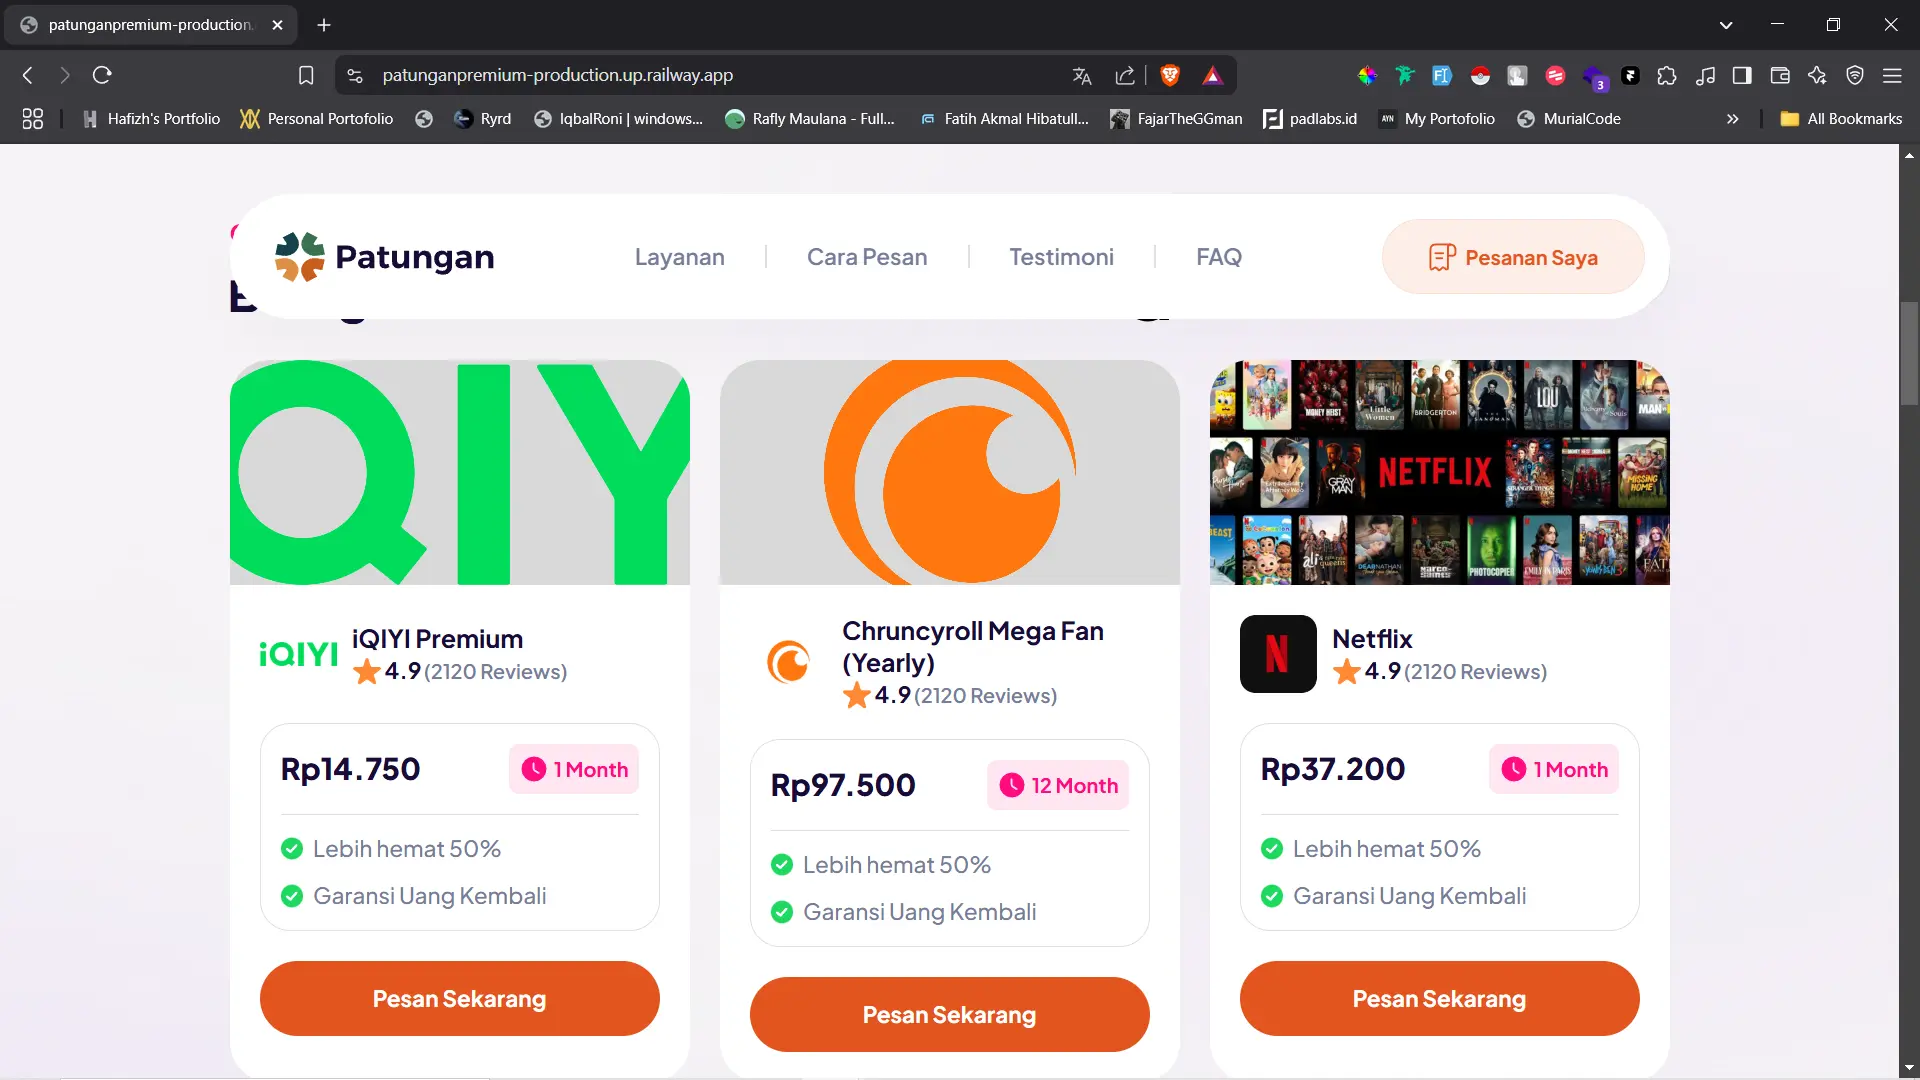Image resolution: width=1920 pixels, height=1080 pixels.
Task: Open the Cara Pesan menu item
Action: 867,257
